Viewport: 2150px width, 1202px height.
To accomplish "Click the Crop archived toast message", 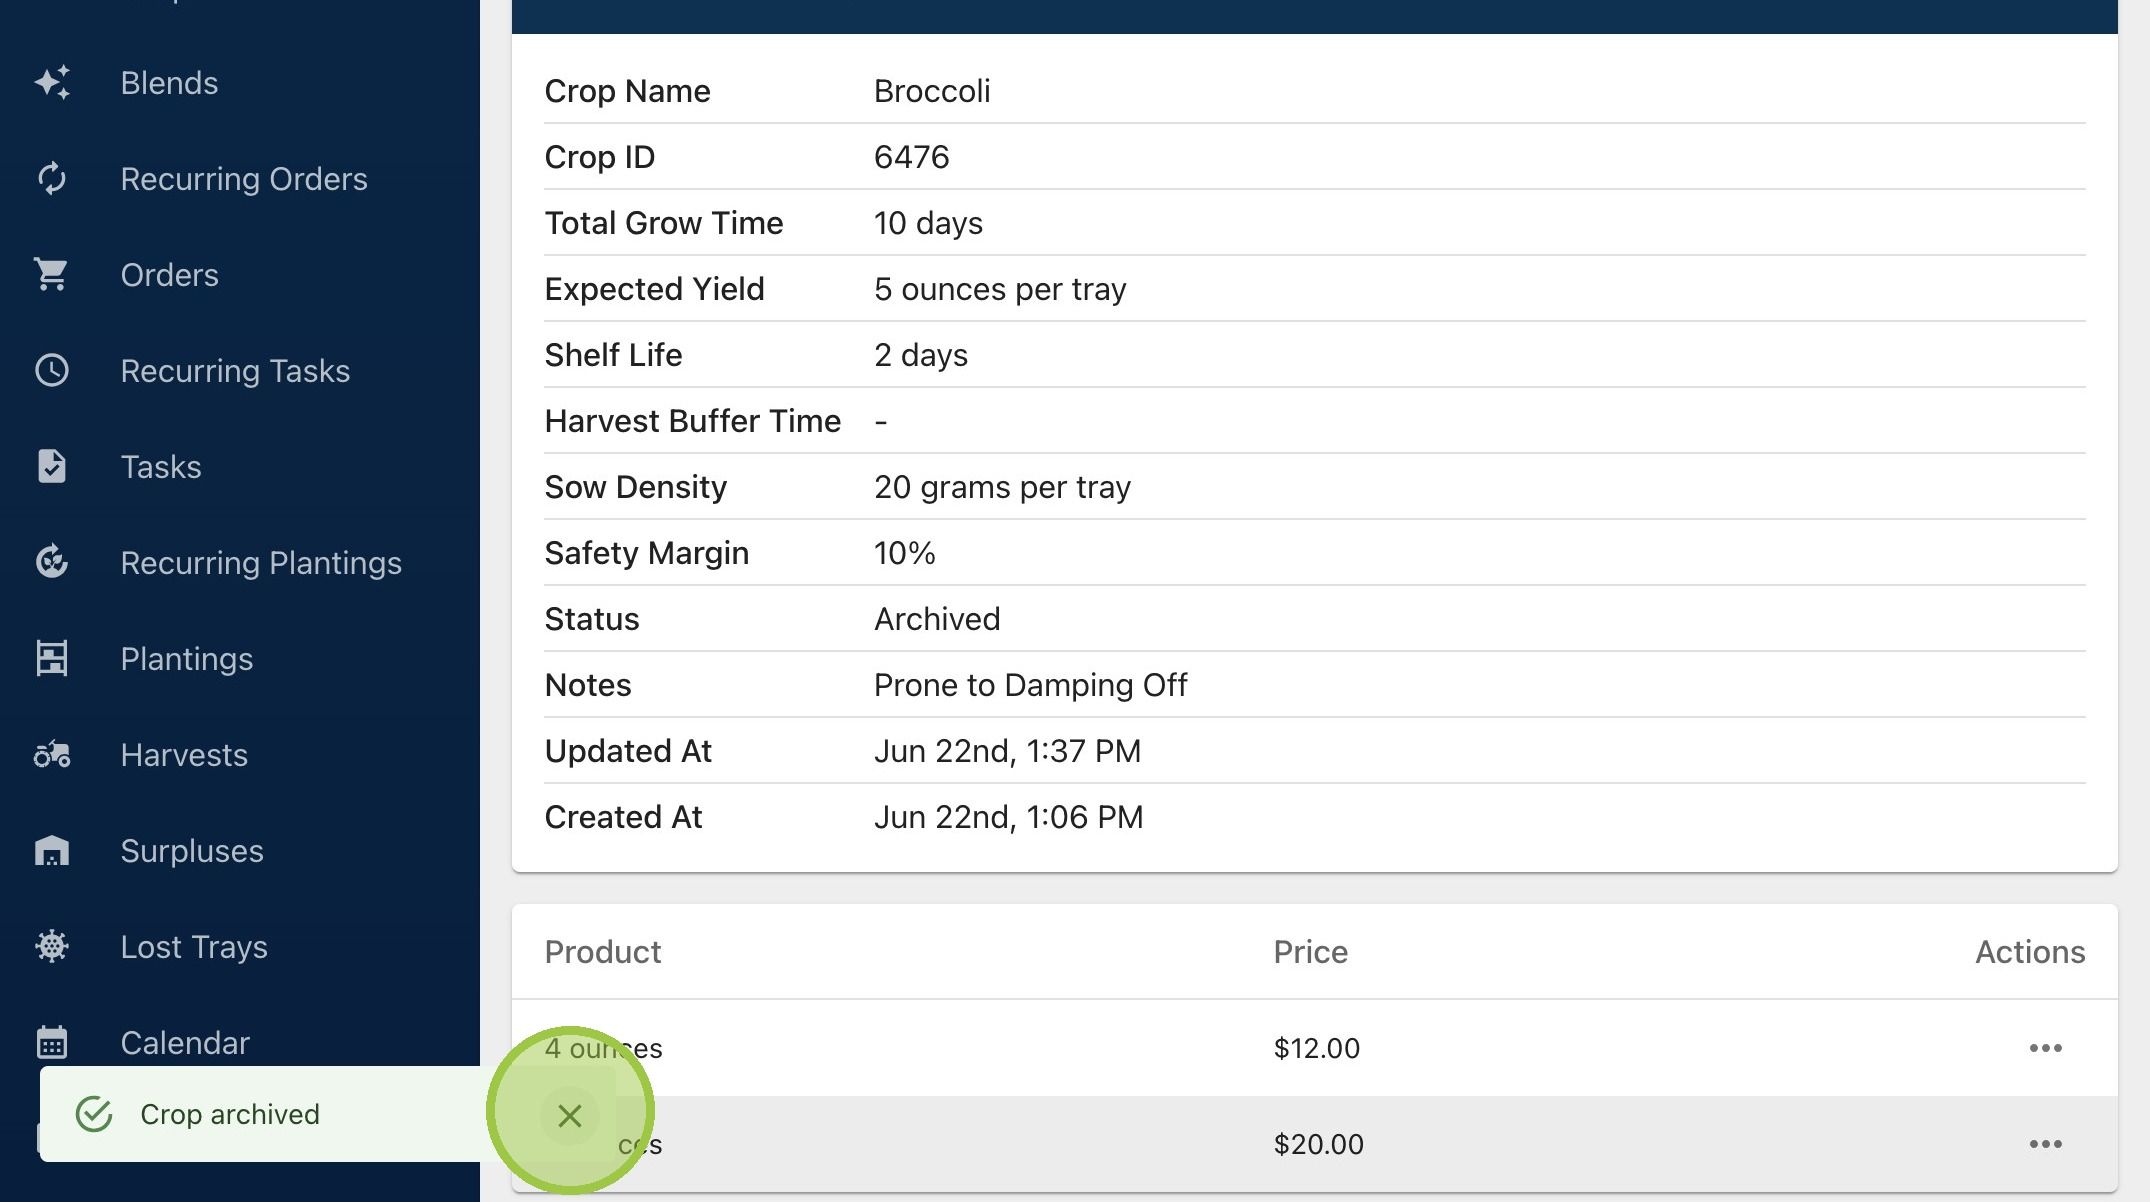I will [x=230, y=1114].
